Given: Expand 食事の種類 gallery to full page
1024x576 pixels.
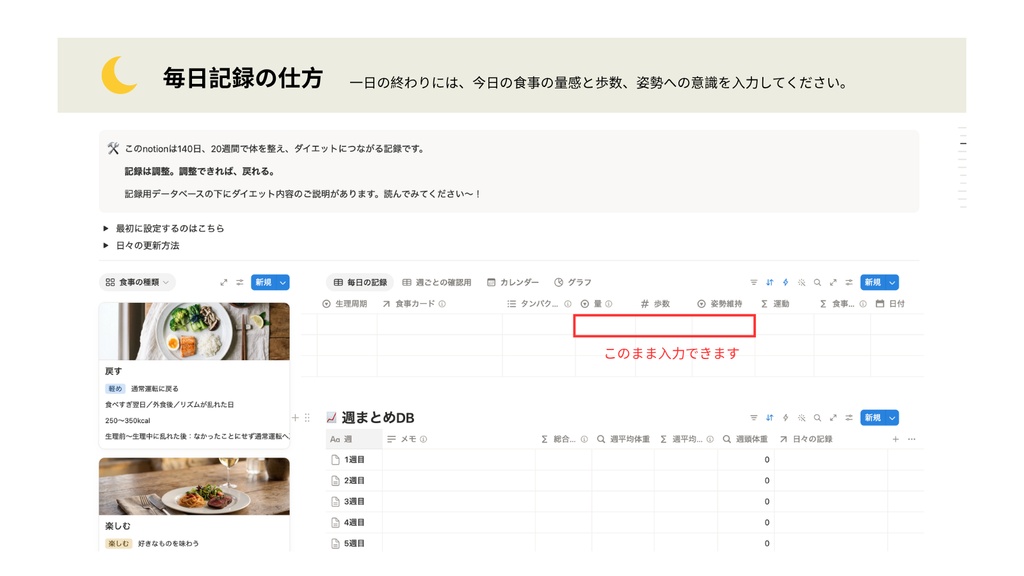Looking at the screenshot, I should point(223,282).
